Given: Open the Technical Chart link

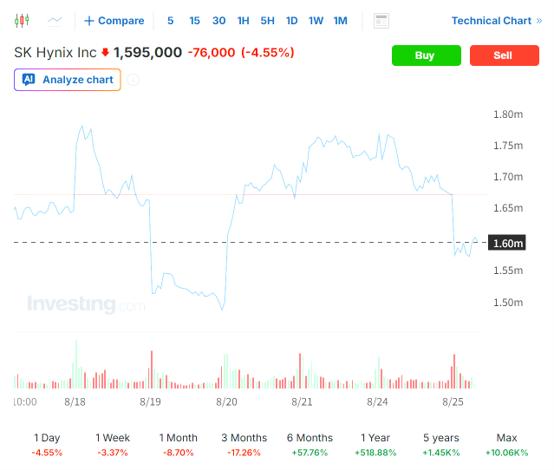Looking at the screenshot, I should coord(491,21).
